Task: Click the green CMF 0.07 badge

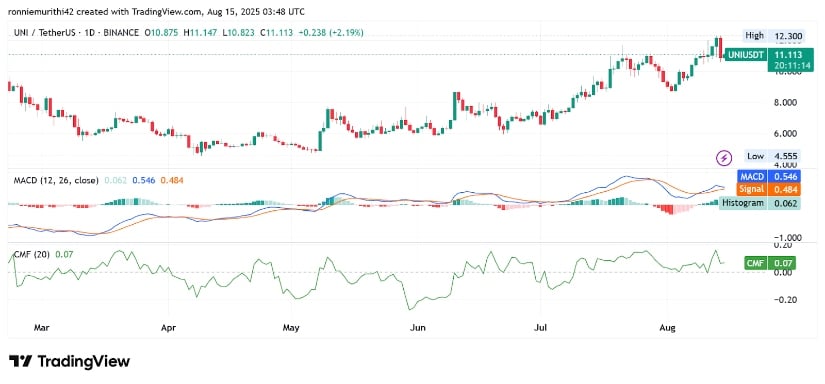Action: [x=770, y=262]
